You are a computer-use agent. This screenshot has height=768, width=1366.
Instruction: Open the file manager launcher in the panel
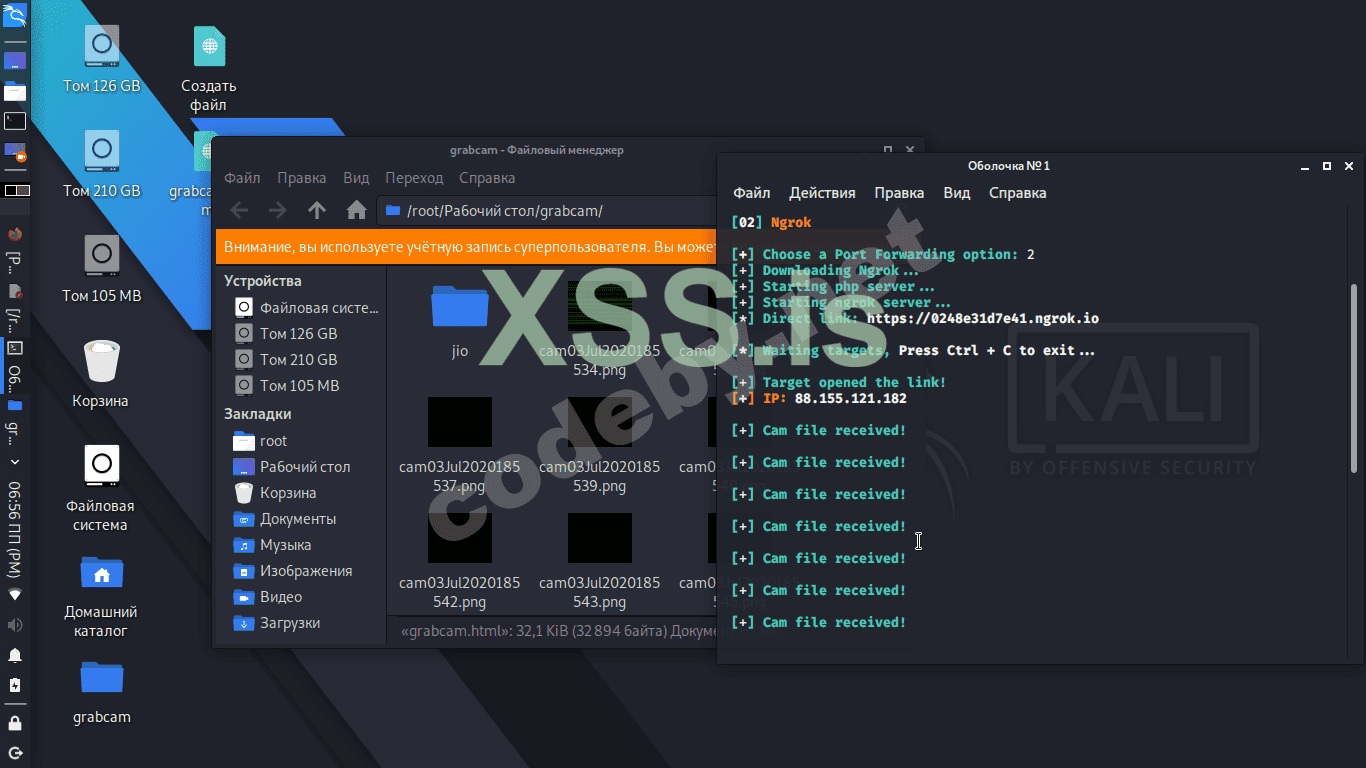tap(15, 91)
